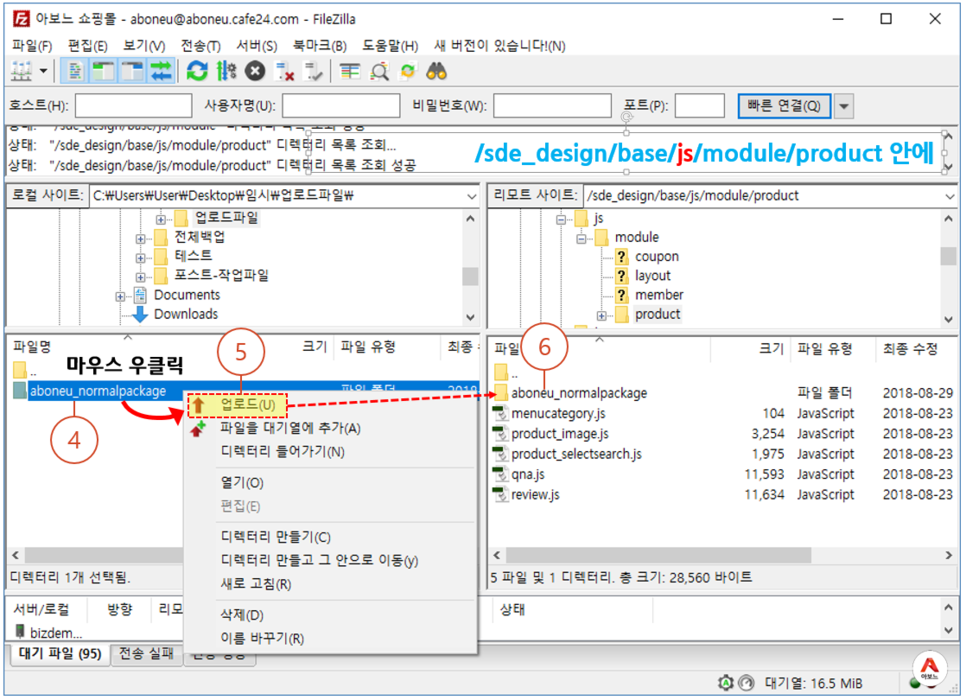
Task: Expand the 전체백업 local tree folder
Action: pos(140,238)
